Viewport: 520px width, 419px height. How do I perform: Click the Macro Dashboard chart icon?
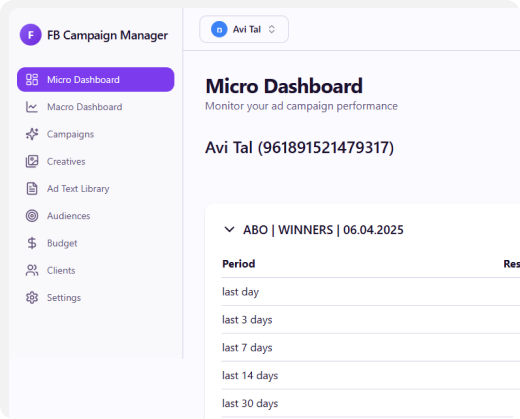pyautogui.click(x=32, y=107)
